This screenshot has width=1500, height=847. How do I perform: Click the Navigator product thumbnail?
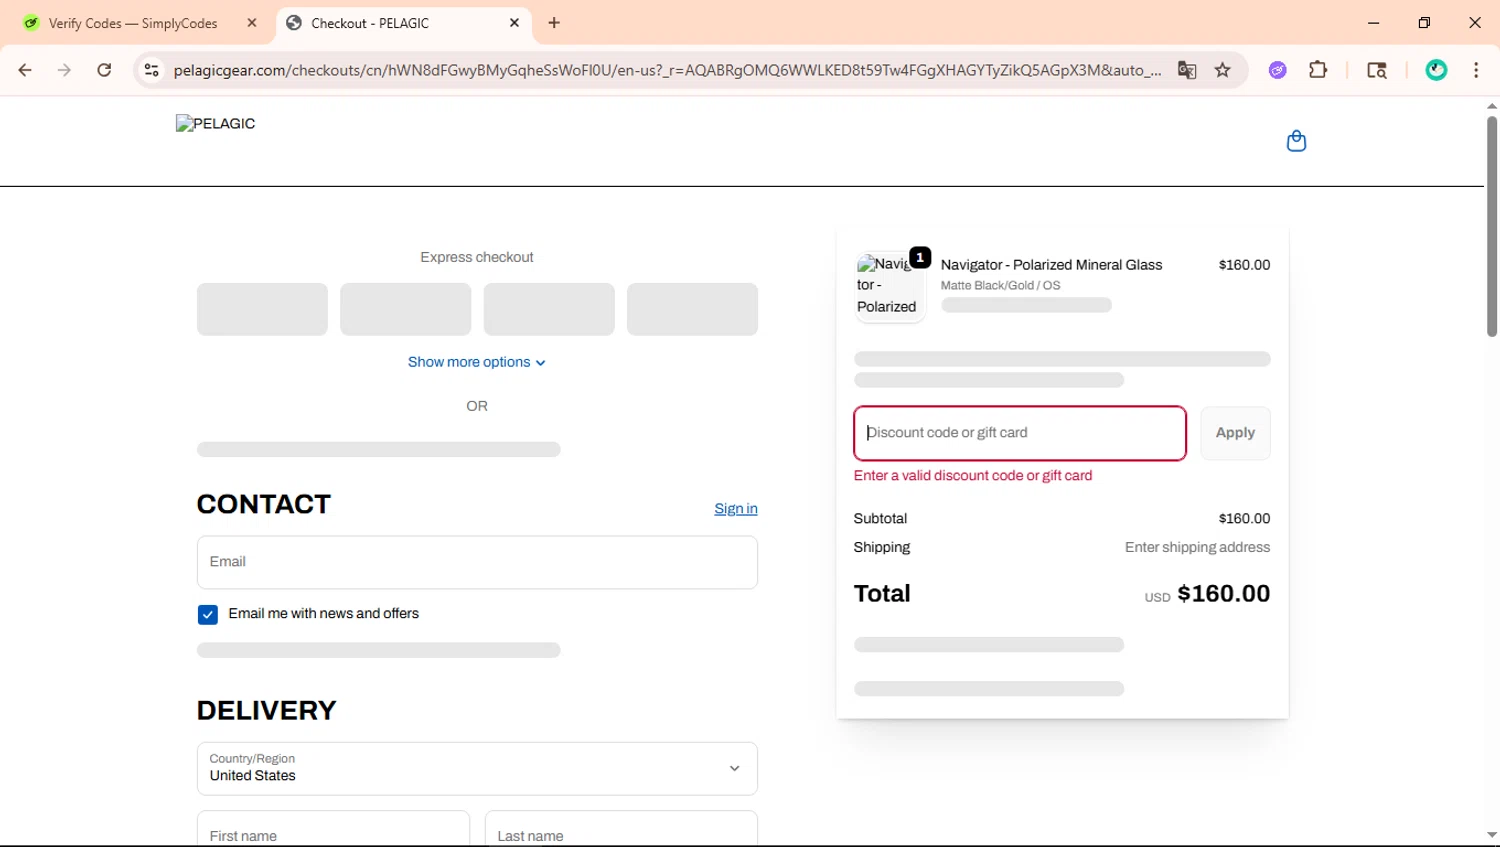point(890,287)
